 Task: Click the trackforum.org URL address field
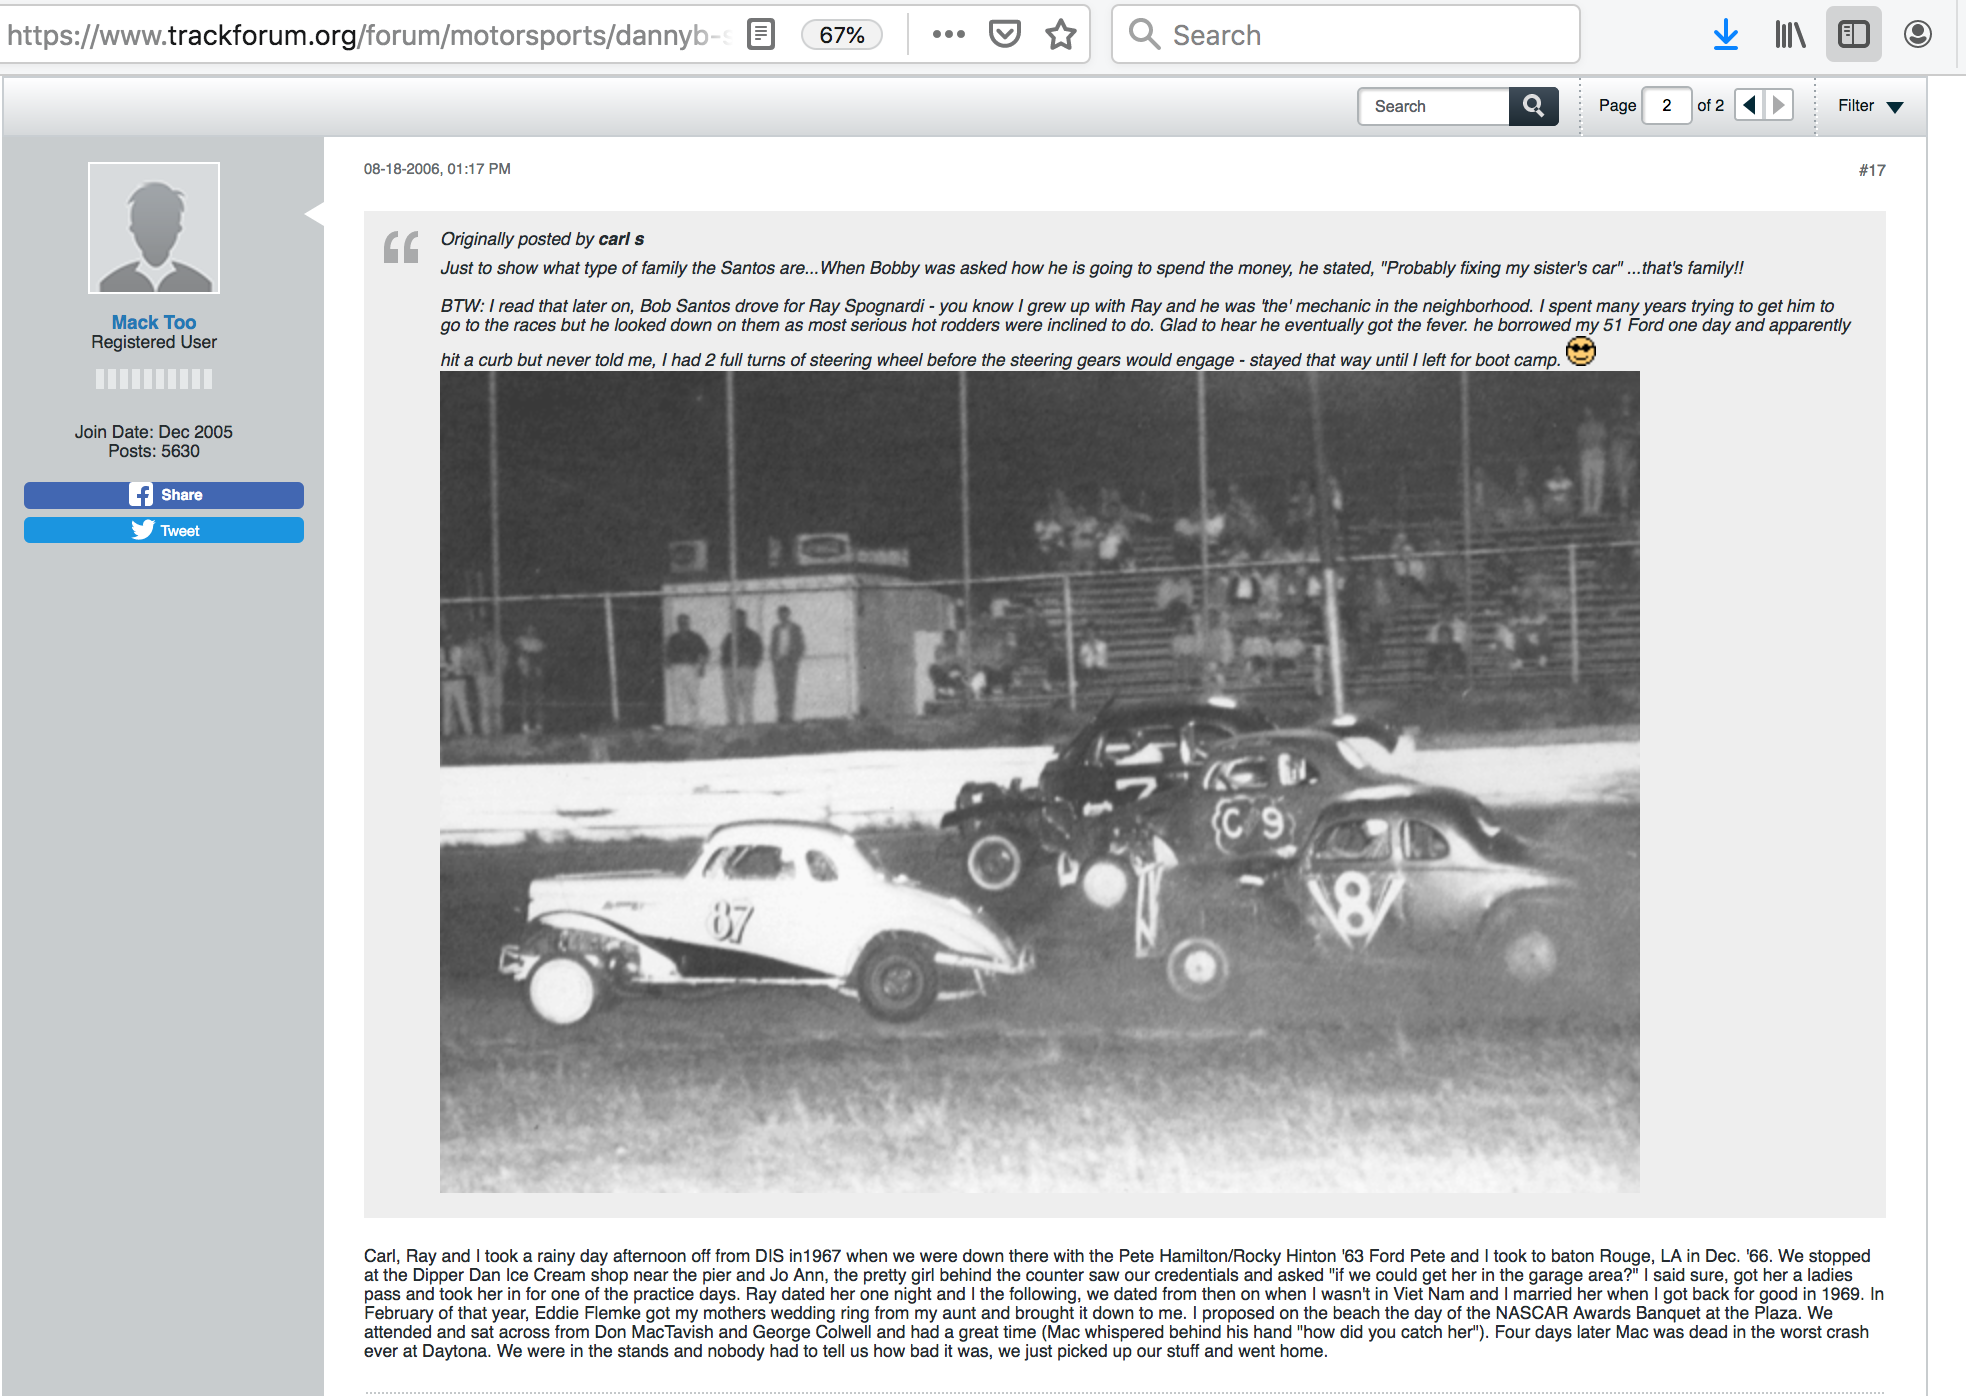tap(370, 35)
